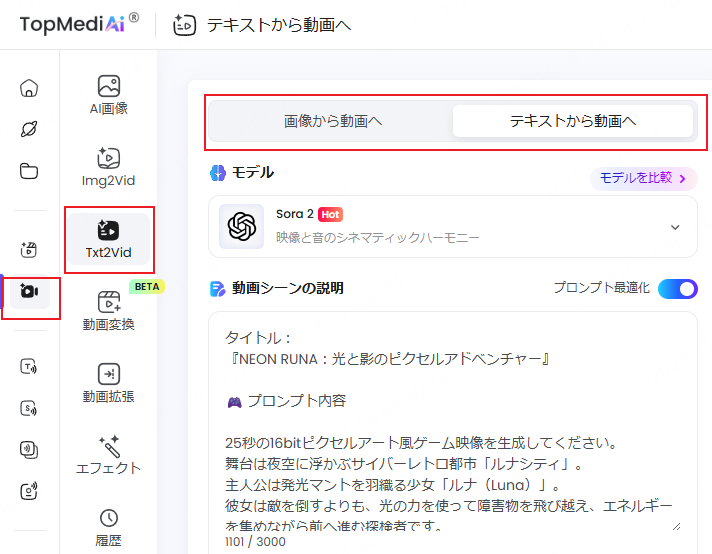712x554 pixels.
Task: Click the text-to-video header icon
Action: (184, 25)
